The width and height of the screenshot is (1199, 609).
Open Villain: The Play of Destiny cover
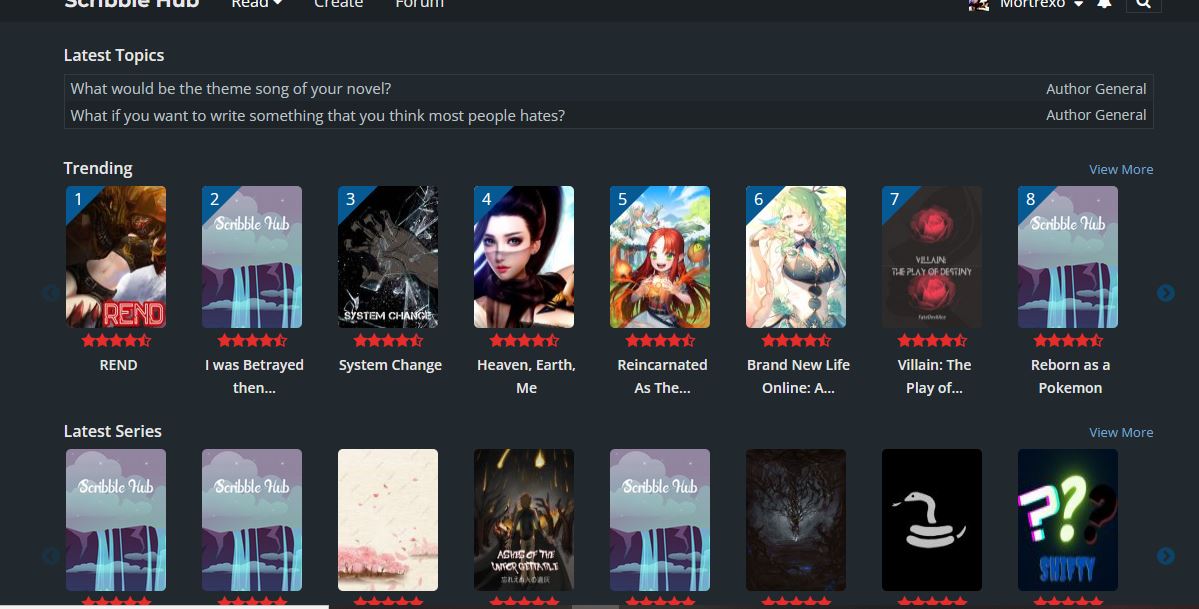(932, 257)
